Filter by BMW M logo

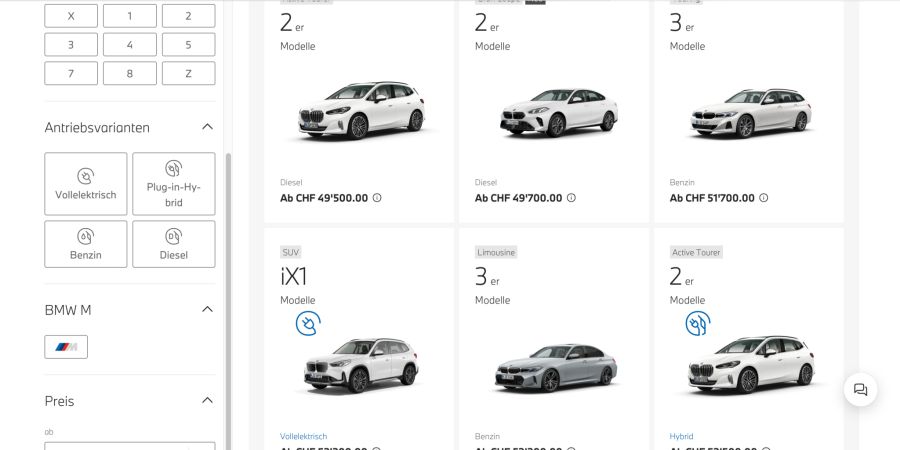[66, 347]
